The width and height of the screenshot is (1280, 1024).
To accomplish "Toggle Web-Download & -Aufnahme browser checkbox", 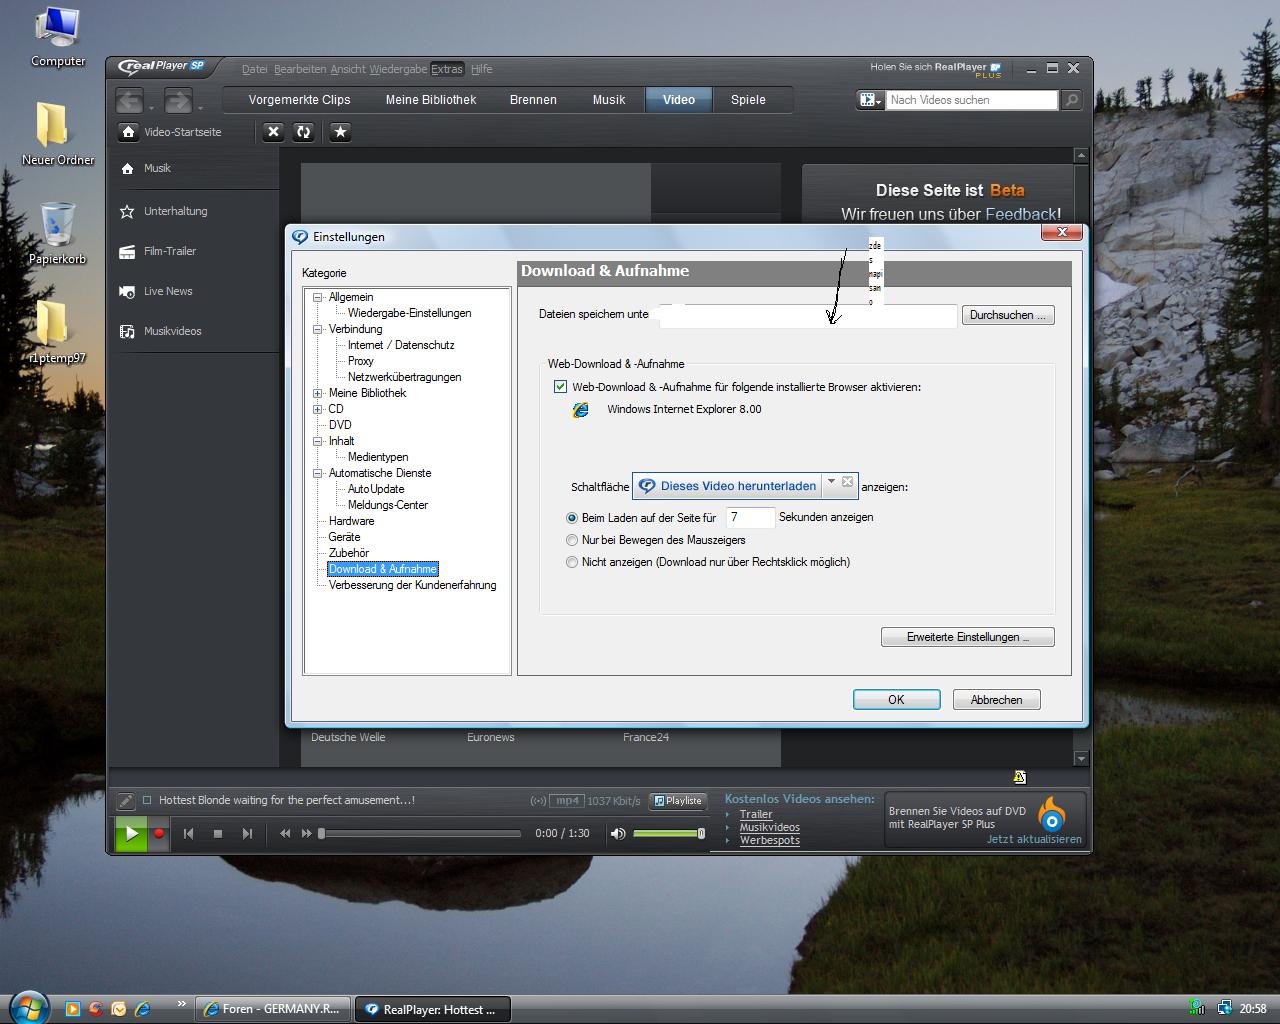I will (560, 387).
